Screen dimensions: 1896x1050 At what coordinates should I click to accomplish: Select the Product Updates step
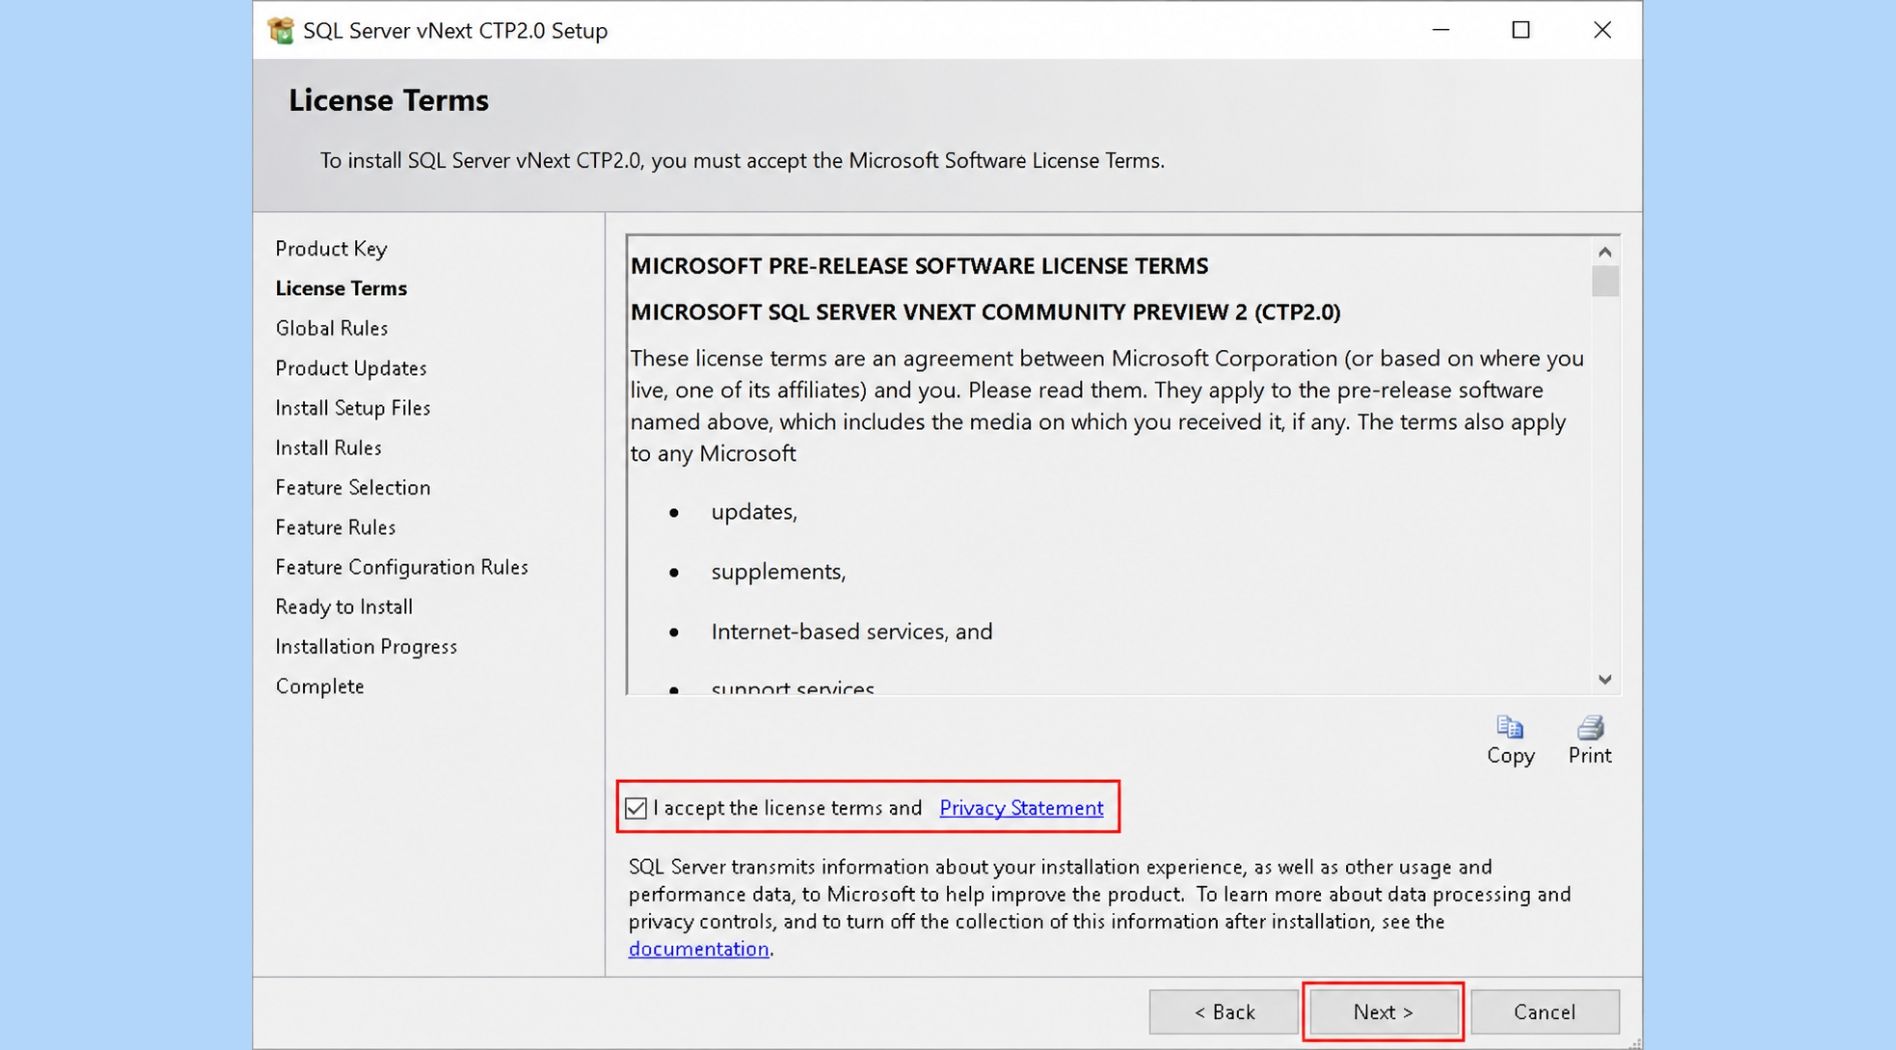[351, 368]
